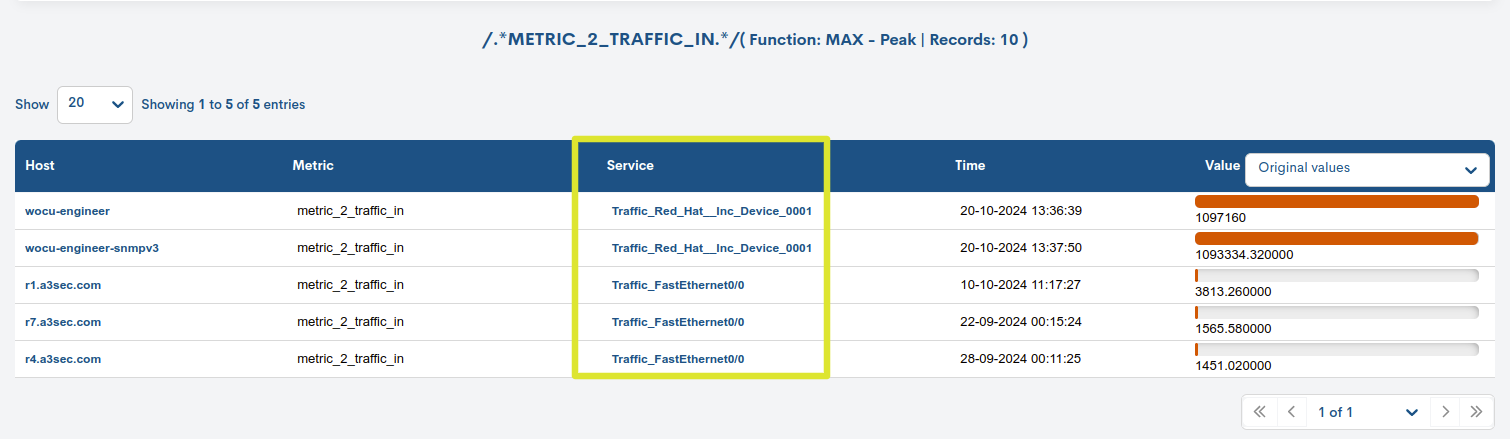Open Traffic_FastEthernet0/0 service for r1.a3sec.com
The height and width of the screenshot is (439, 1510).
pyautogui.click(x=678, y=285)
